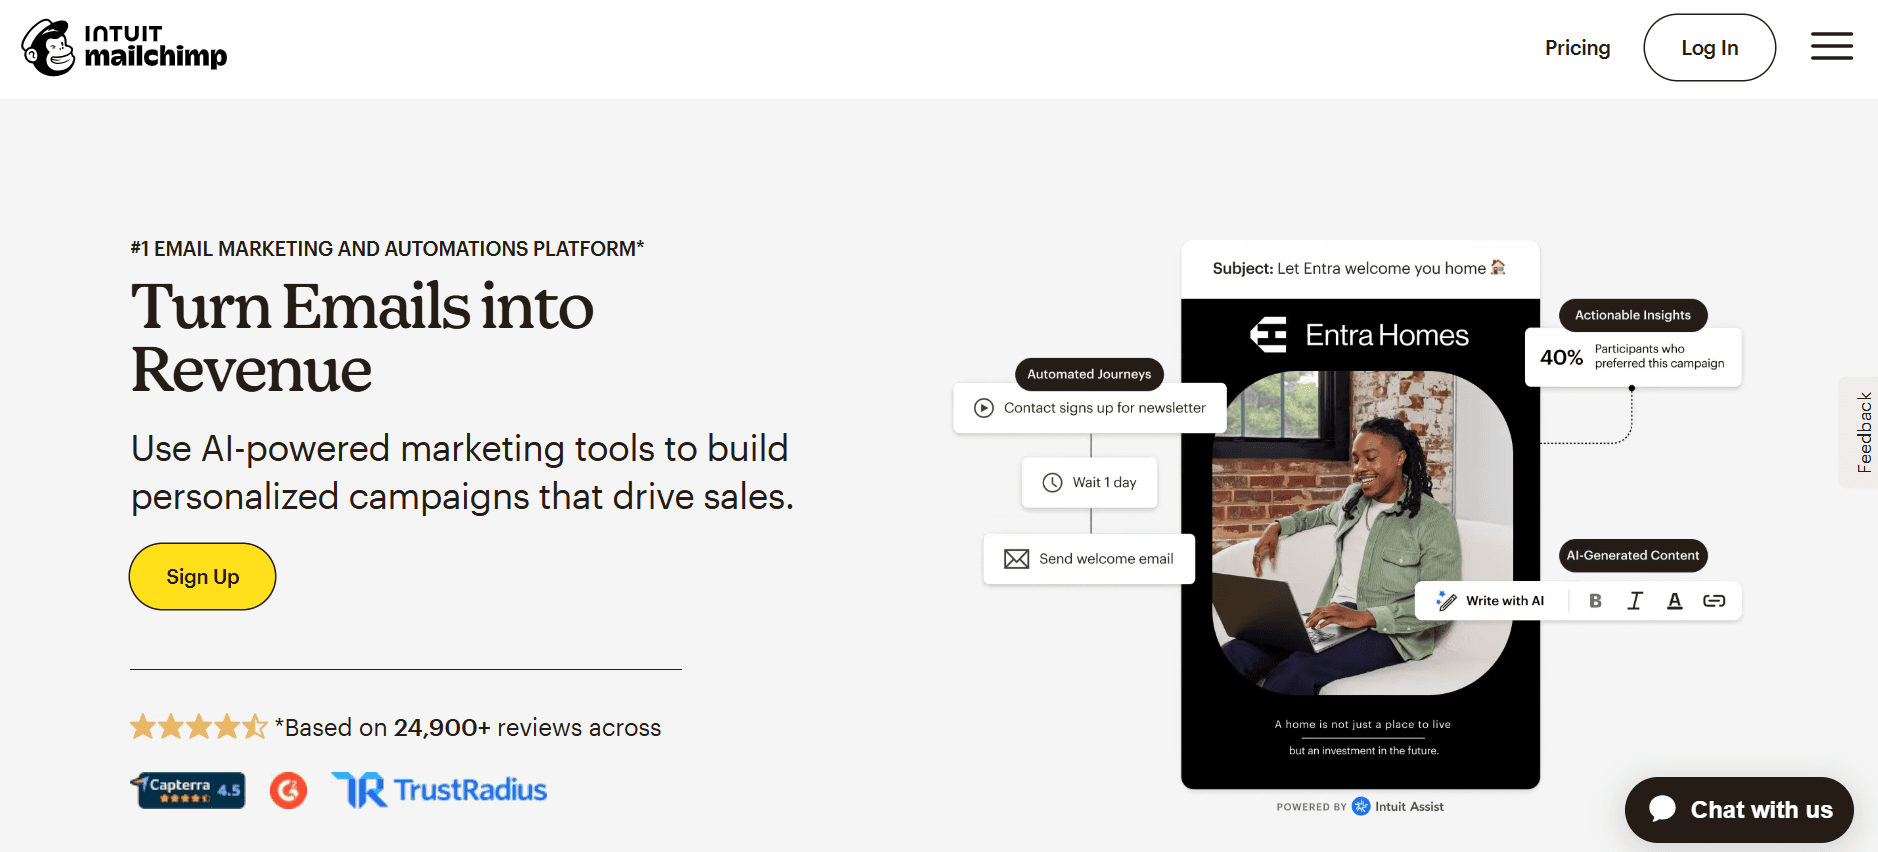Click the clock icon in Wait 1 day

pyautogui.click(x=1052, y=482)
